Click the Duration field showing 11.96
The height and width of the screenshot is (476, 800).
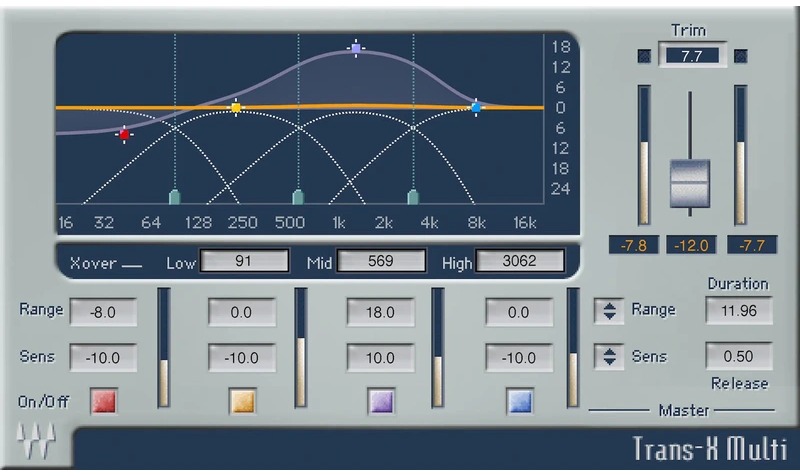739,310
